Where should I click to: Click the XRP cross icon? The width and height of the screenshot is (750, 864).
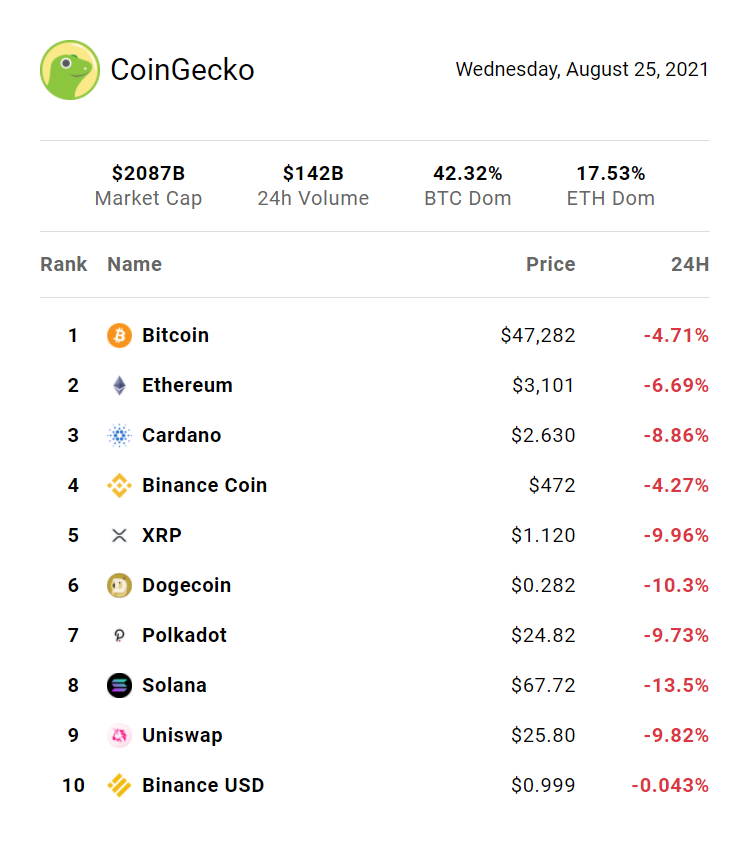click(119, 536)
